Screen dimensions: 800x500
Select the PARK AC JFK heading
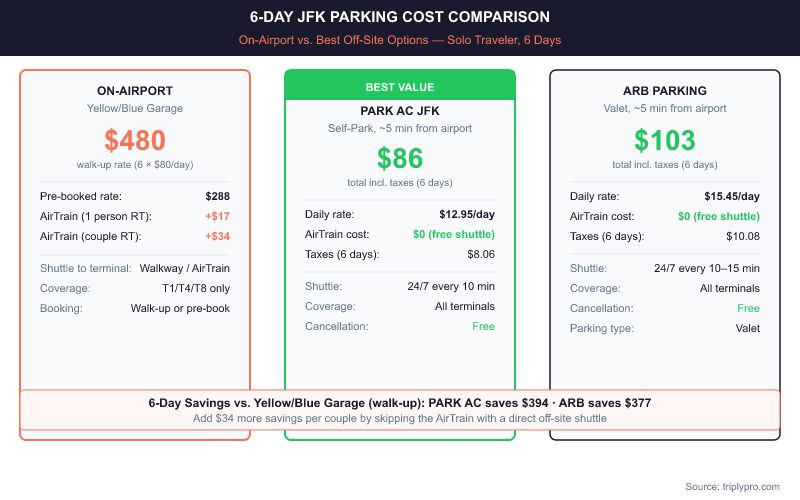click(x=400, y=110)
